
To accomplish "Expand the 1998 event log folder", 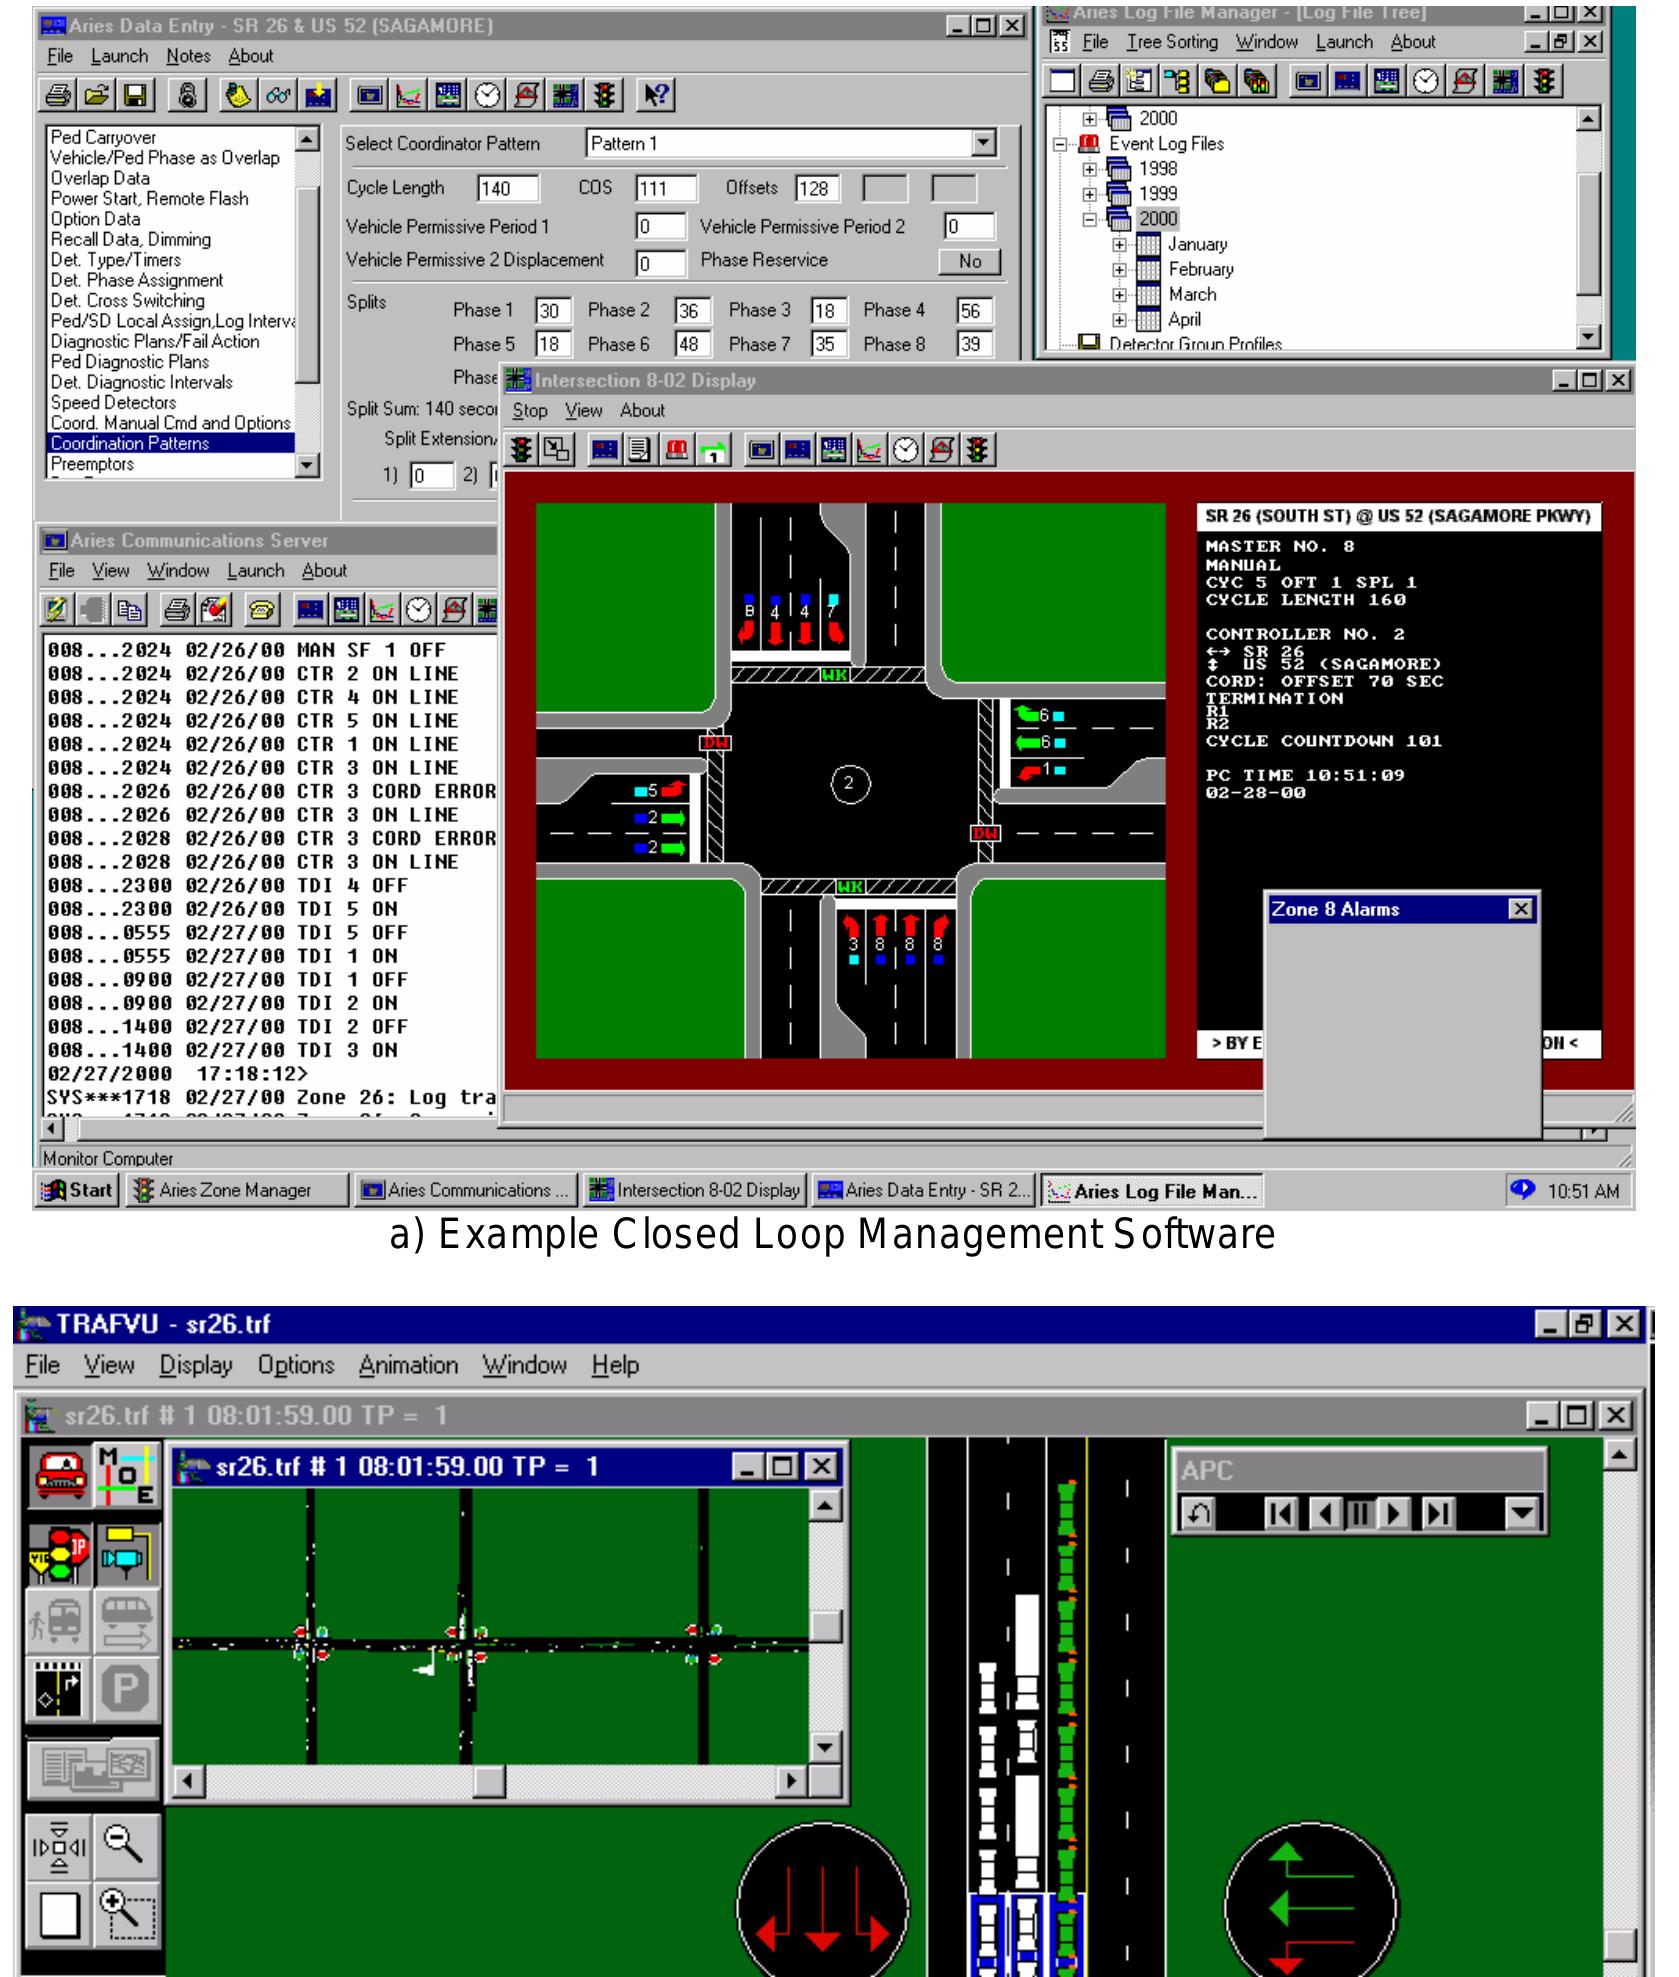I will (1091, 169).
